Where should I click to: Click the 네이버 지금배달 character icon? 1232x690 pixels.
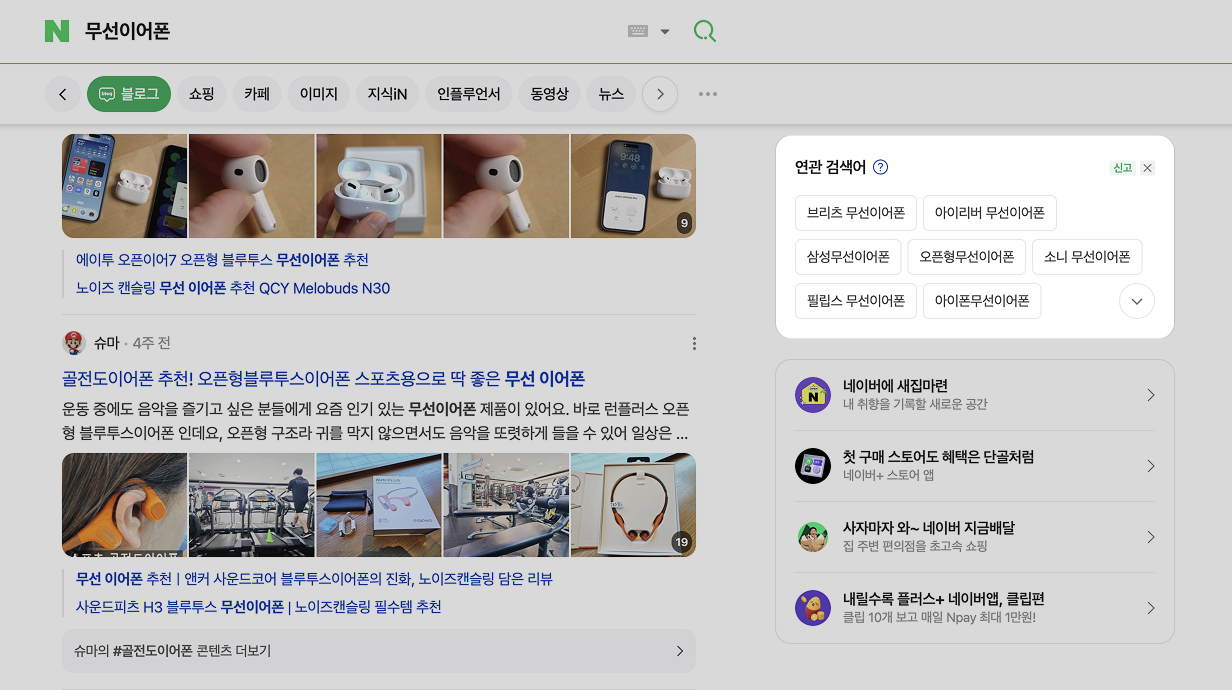(x=813, y=537)
